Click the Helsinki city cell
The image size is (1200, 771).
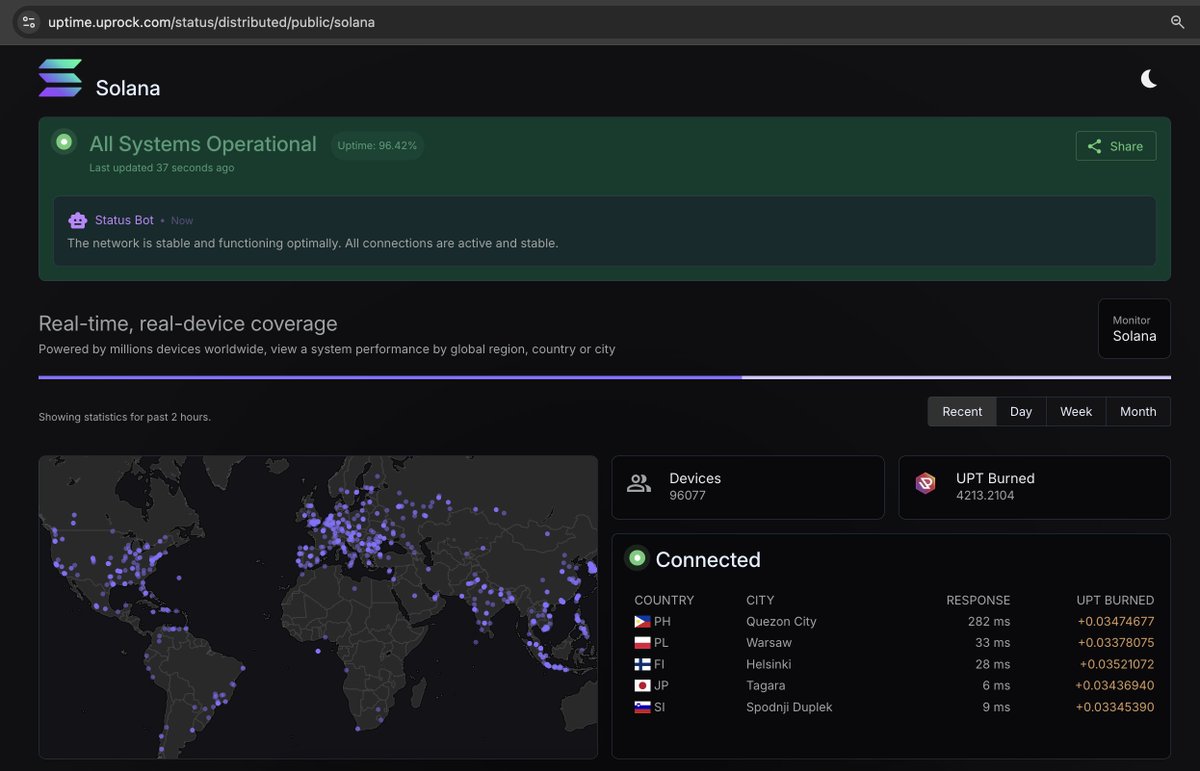(x=769, y=664)
